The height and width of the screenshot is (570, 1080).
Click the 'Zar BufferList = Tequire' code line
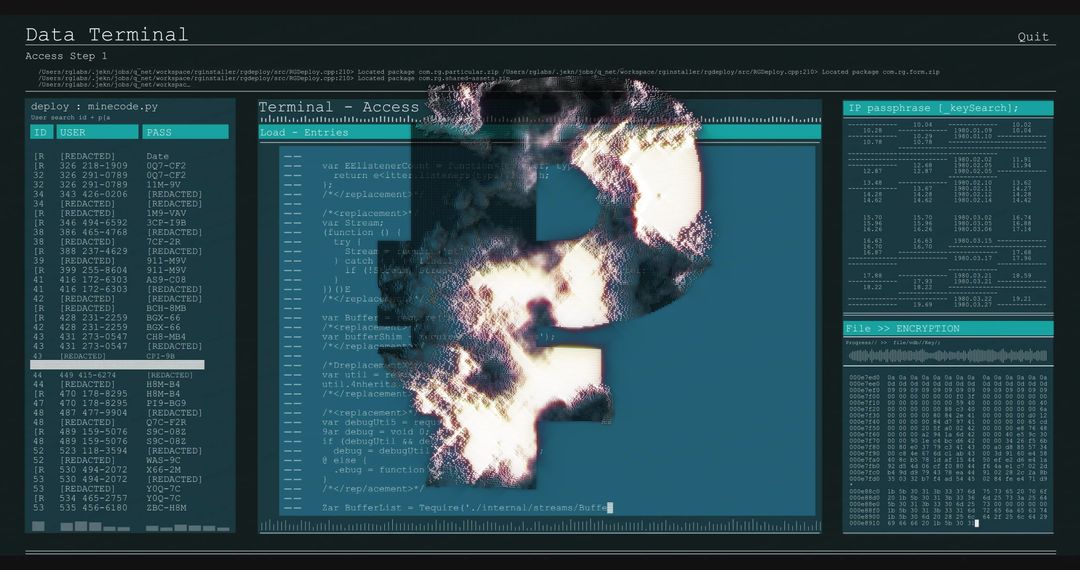coord(465,508)
